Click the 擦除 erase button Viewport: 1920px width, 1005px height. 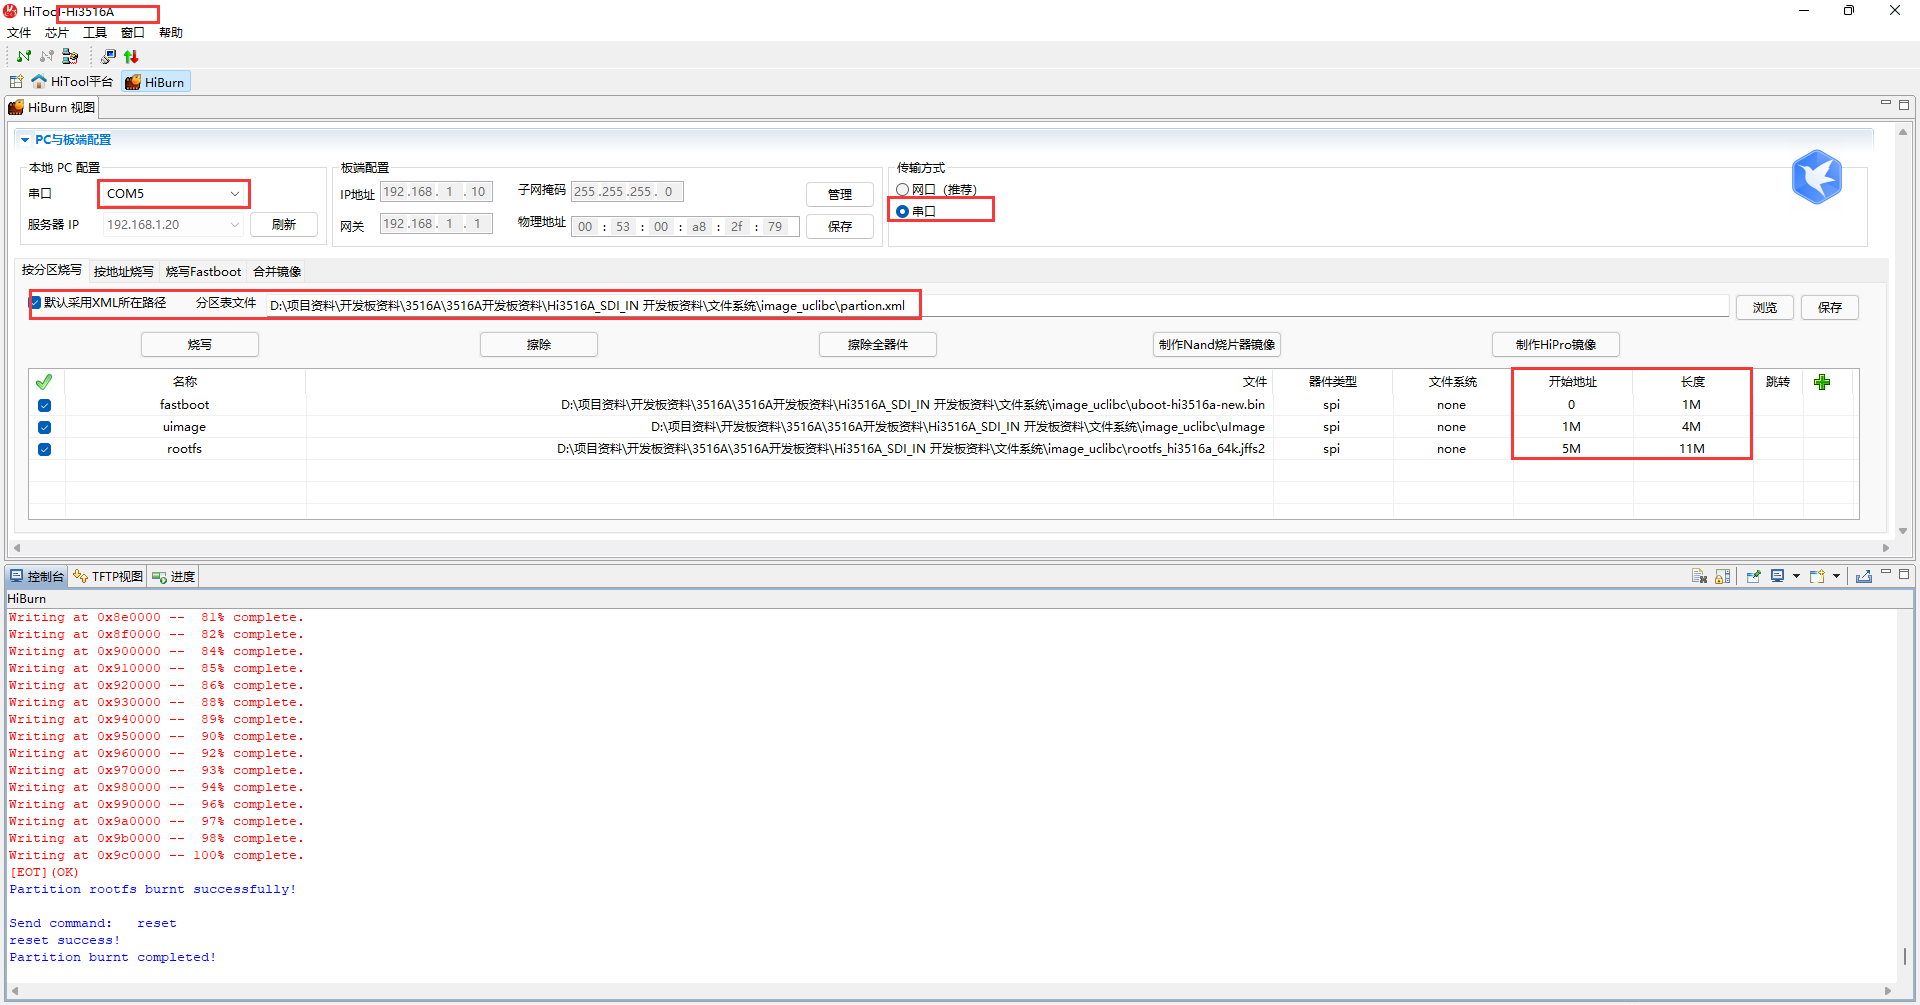click(x=539, y=345)
